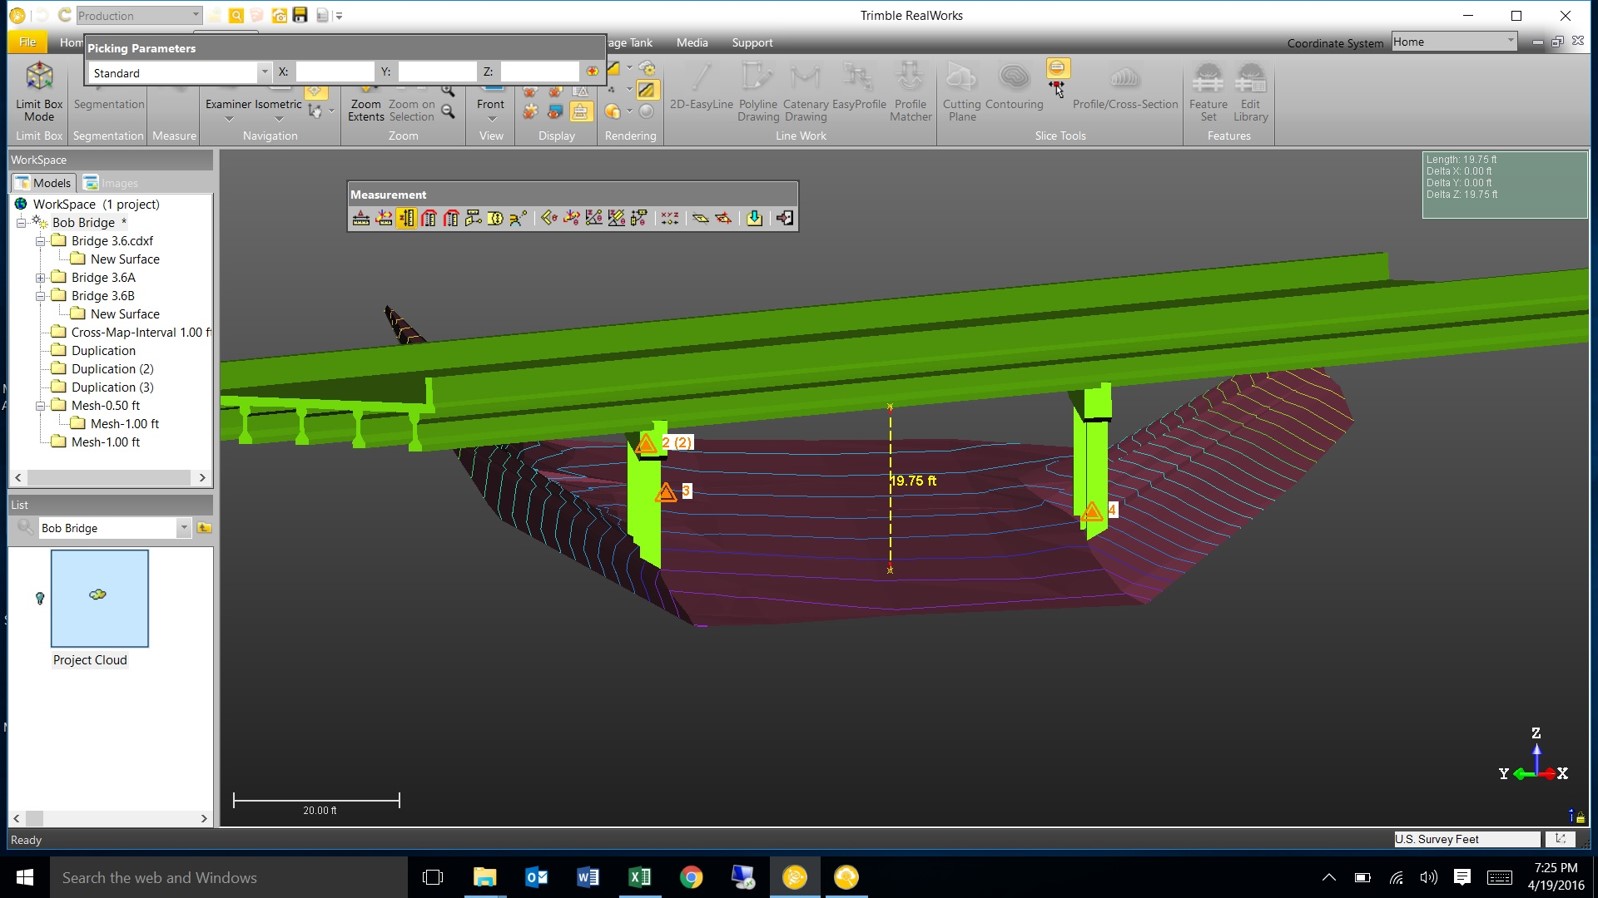Open Excel from the taskbar
This screenshot has width=1598, height=898.
tap(639, 877)
